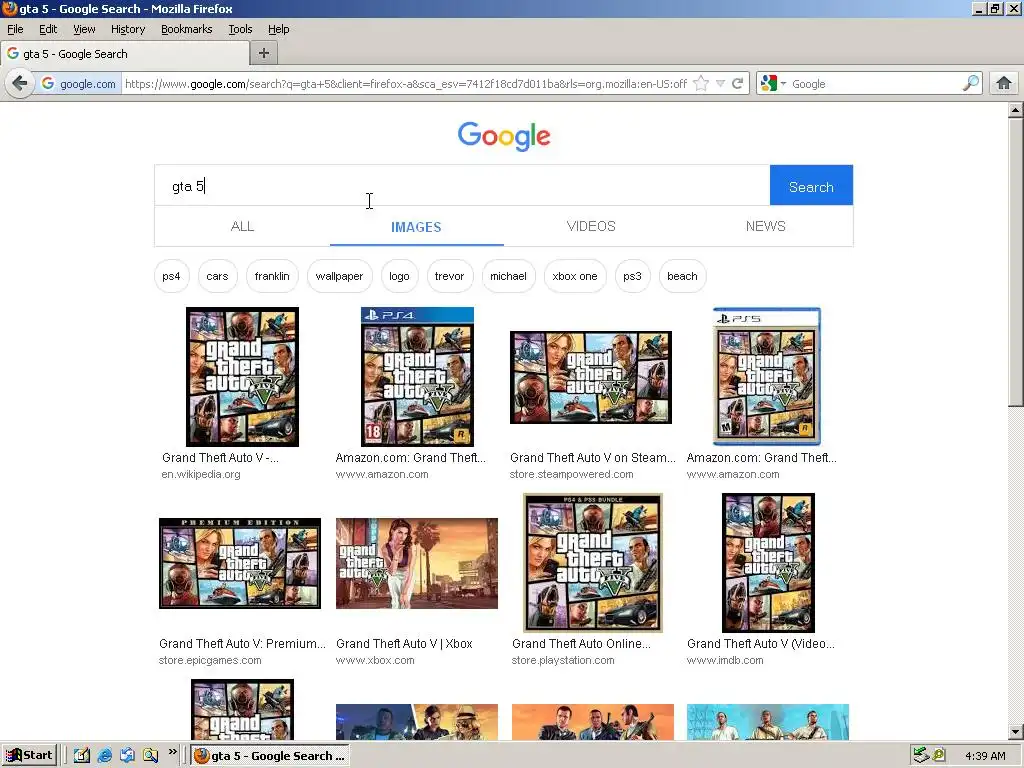Open the Windows Start menu

[29, 756]
